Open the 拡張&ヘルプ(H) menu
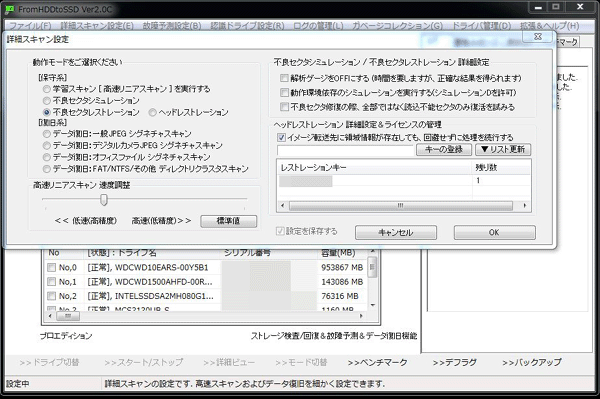This screenshot has width=600, height=399. (549, 26)
